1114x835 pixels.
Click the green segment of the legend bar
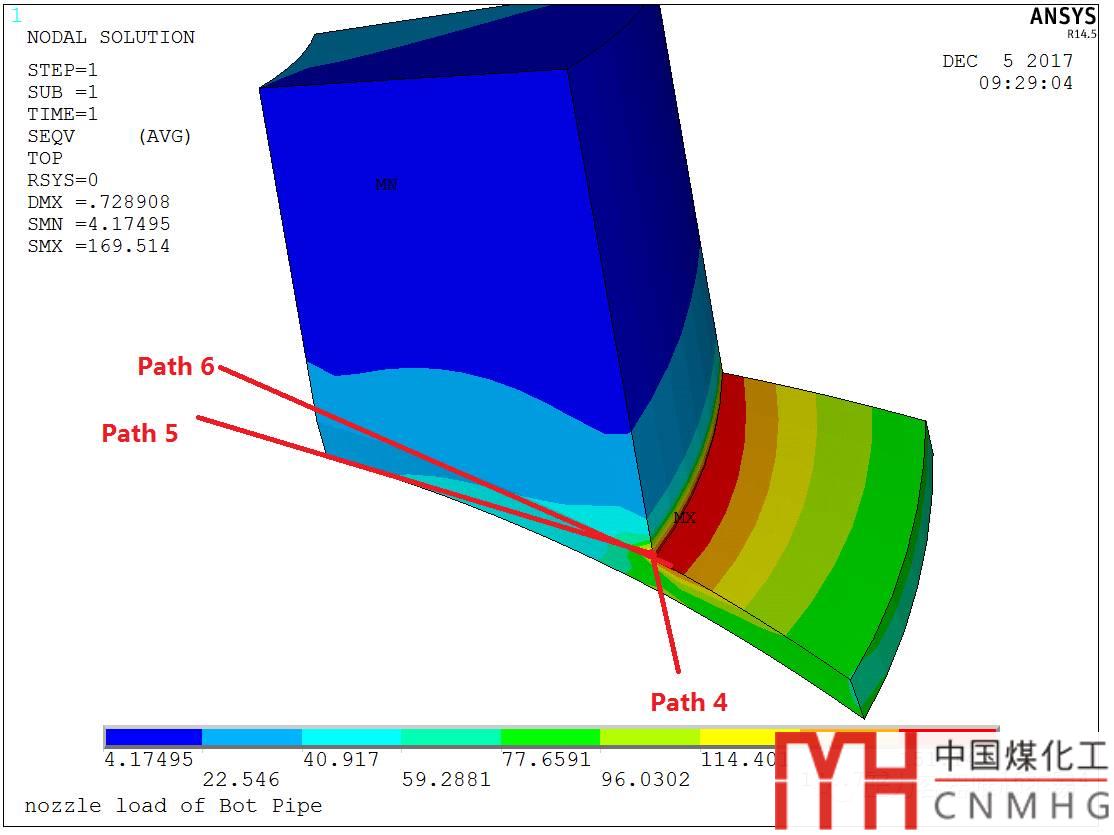coord(549,738)
